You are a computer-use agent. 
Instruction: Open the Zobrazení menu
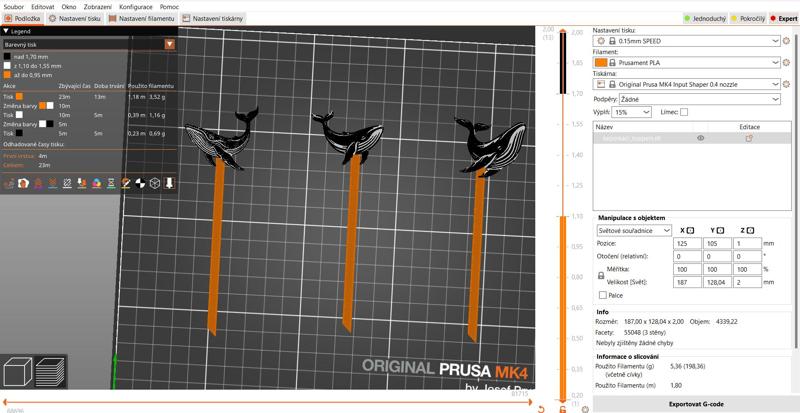click(x=97, y=7)
